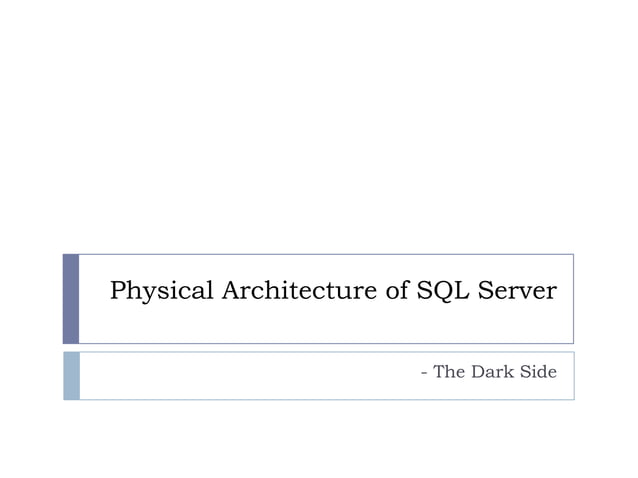Click the blank area below the subtitle box
This screenshot has height=478, width=638.
click(x=320, y=440)
